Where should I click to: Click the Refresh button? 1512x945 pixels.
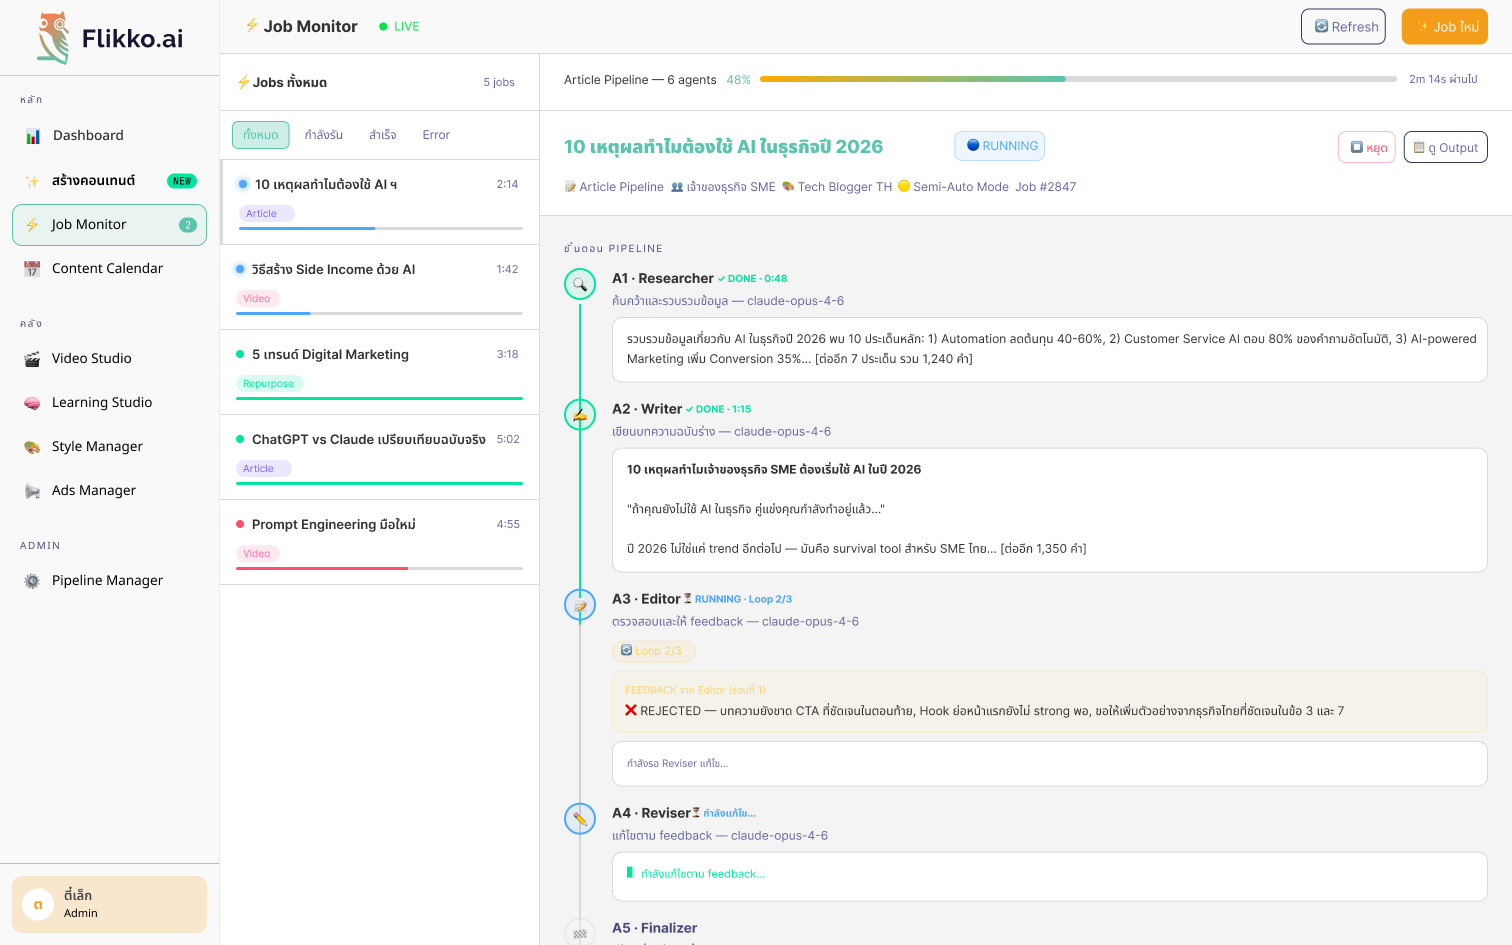click(1343, 27)
